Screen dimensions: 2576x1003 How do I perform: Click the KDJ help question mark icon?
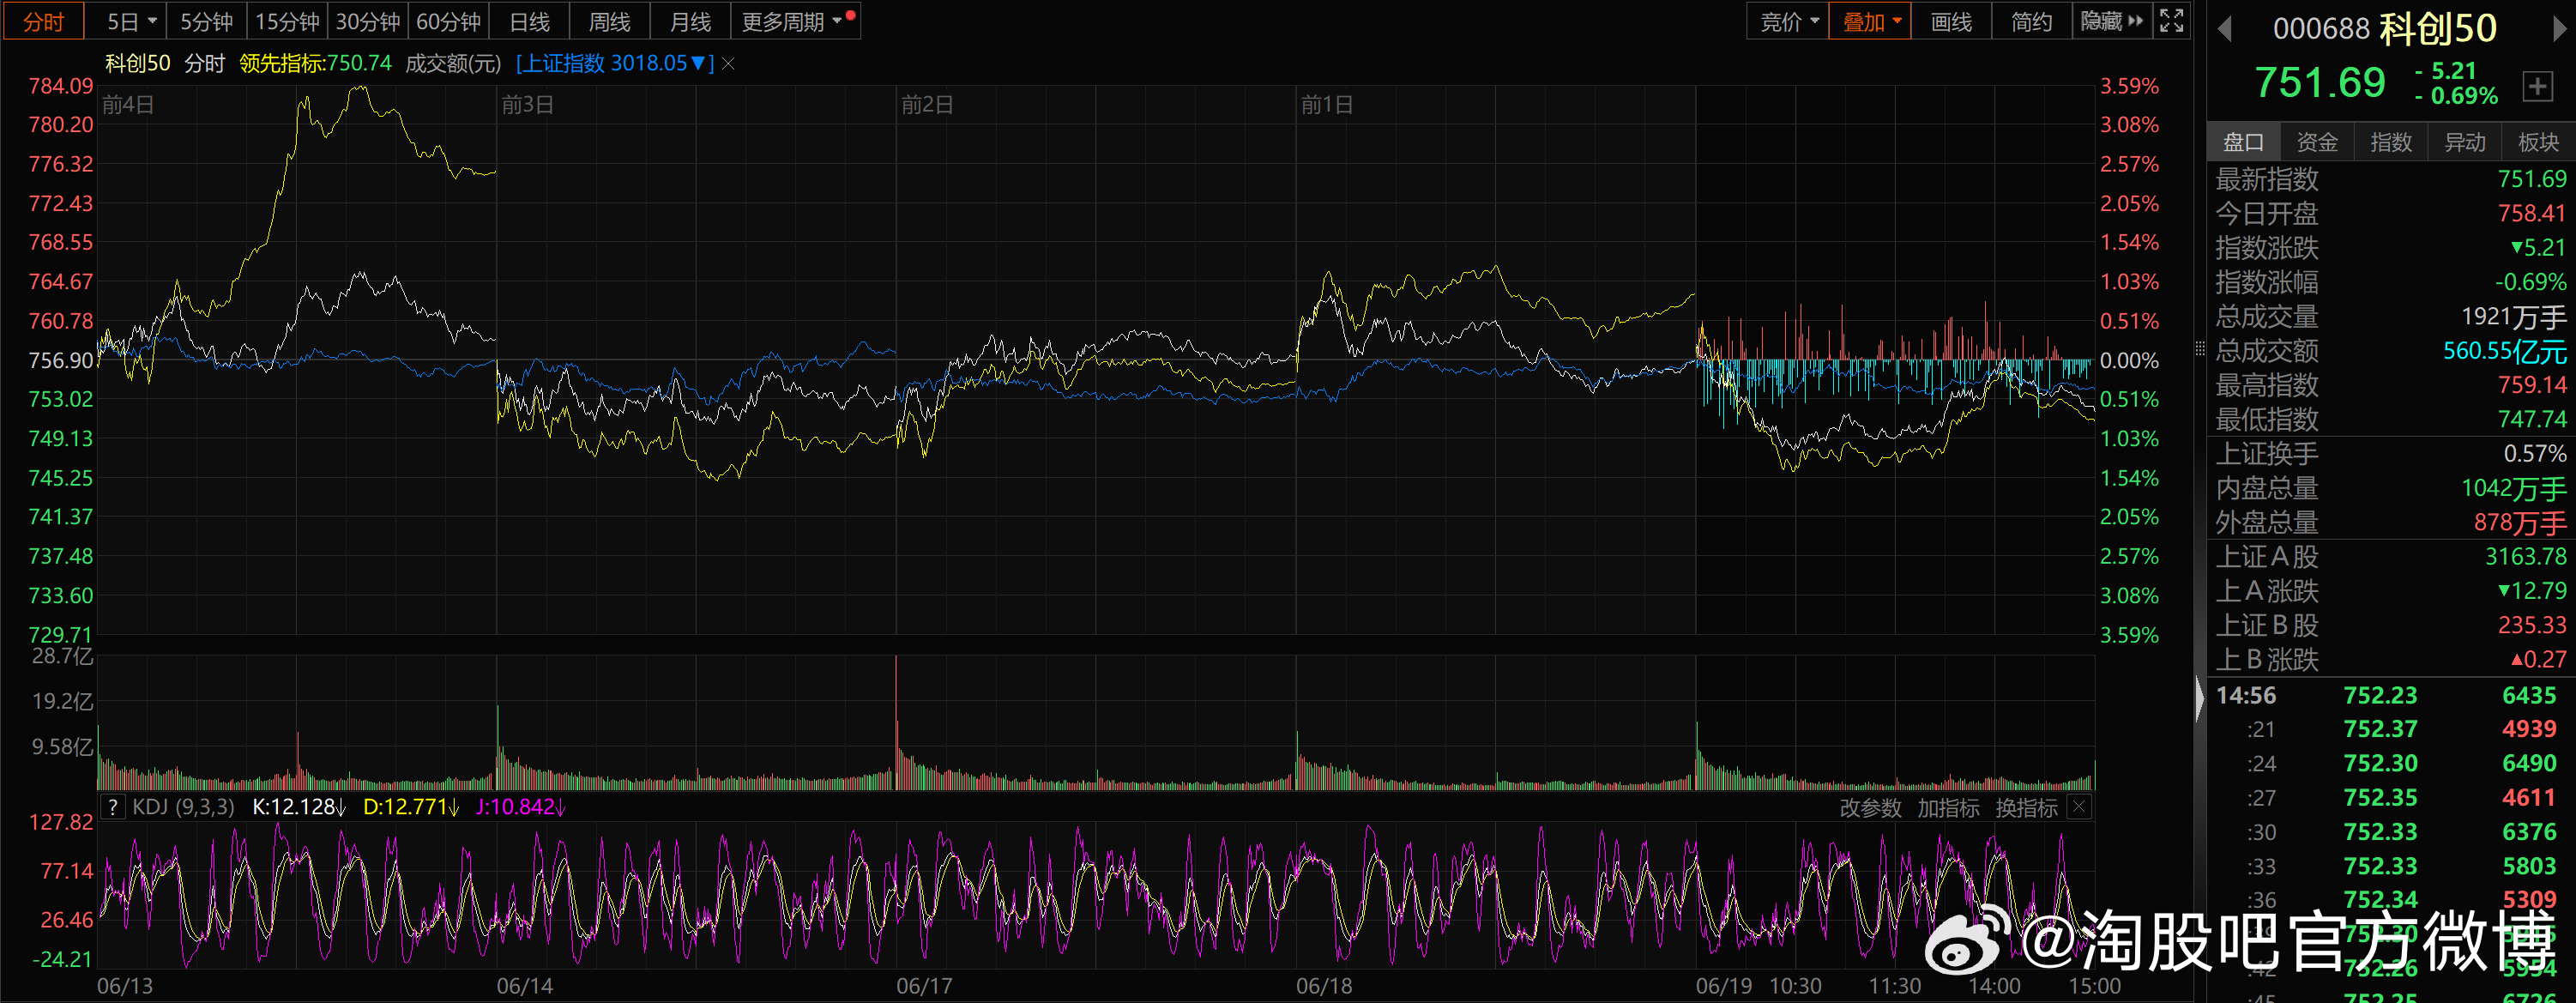113,807
